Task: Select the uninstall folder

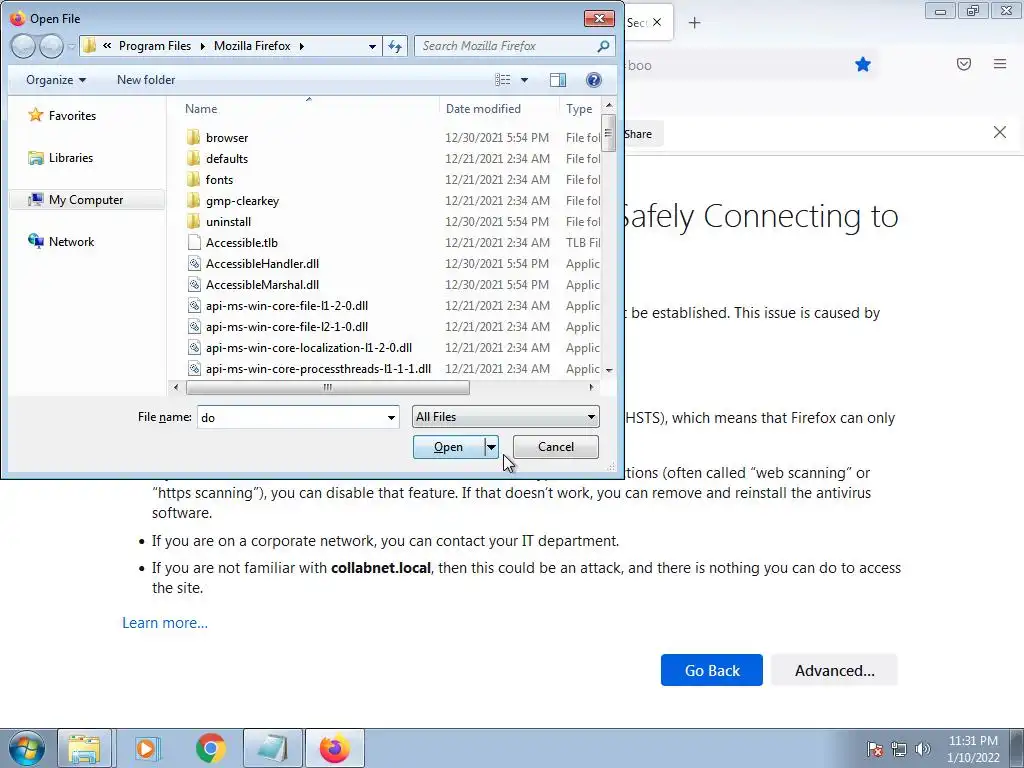Action: 228,221
